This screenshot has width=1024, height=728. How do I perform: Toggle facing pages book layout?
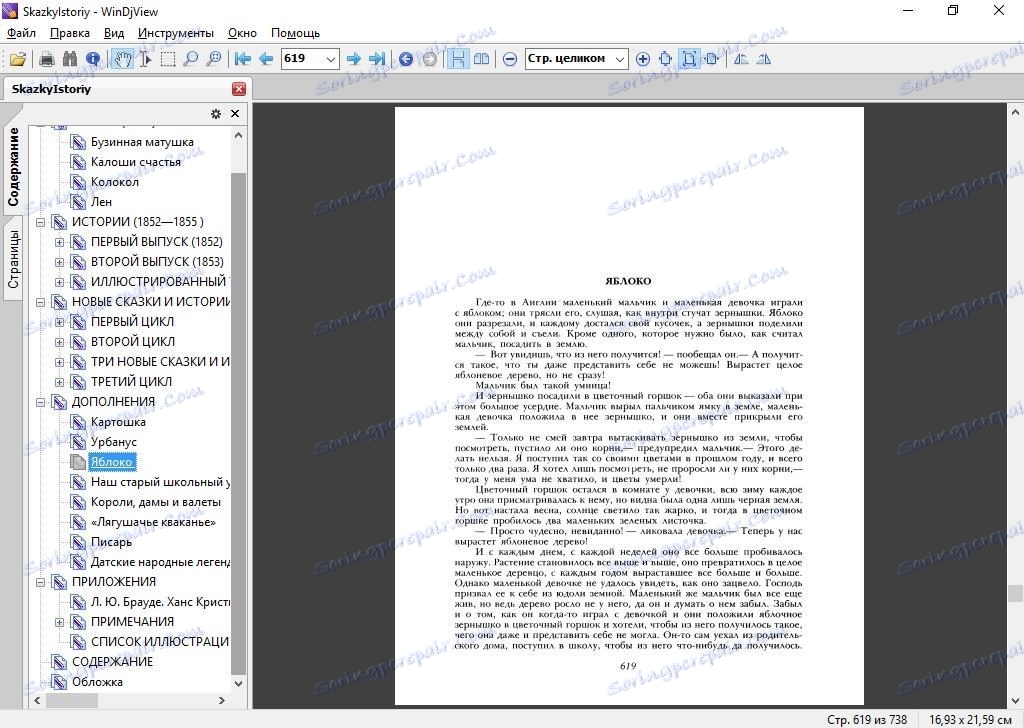(x=481, y=59)
